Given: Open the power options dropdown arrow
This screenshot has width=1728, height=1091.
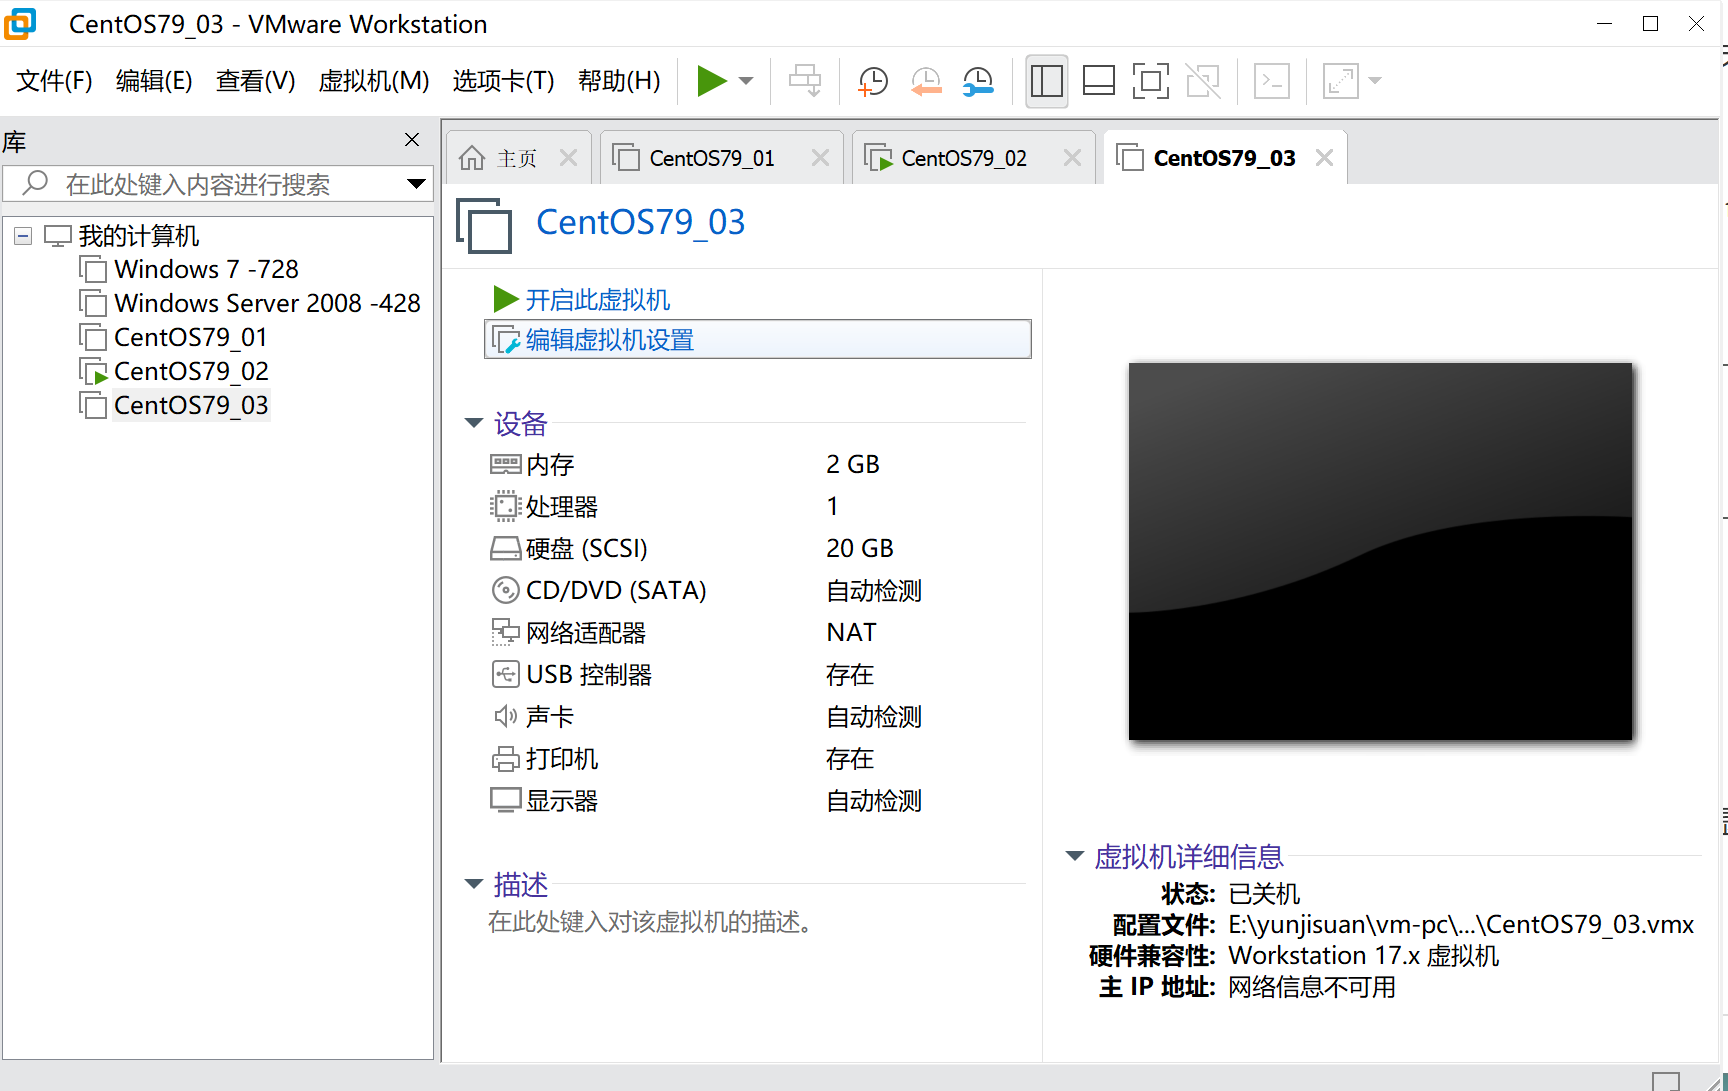Looking at the screenshot, I should point(746,81).
